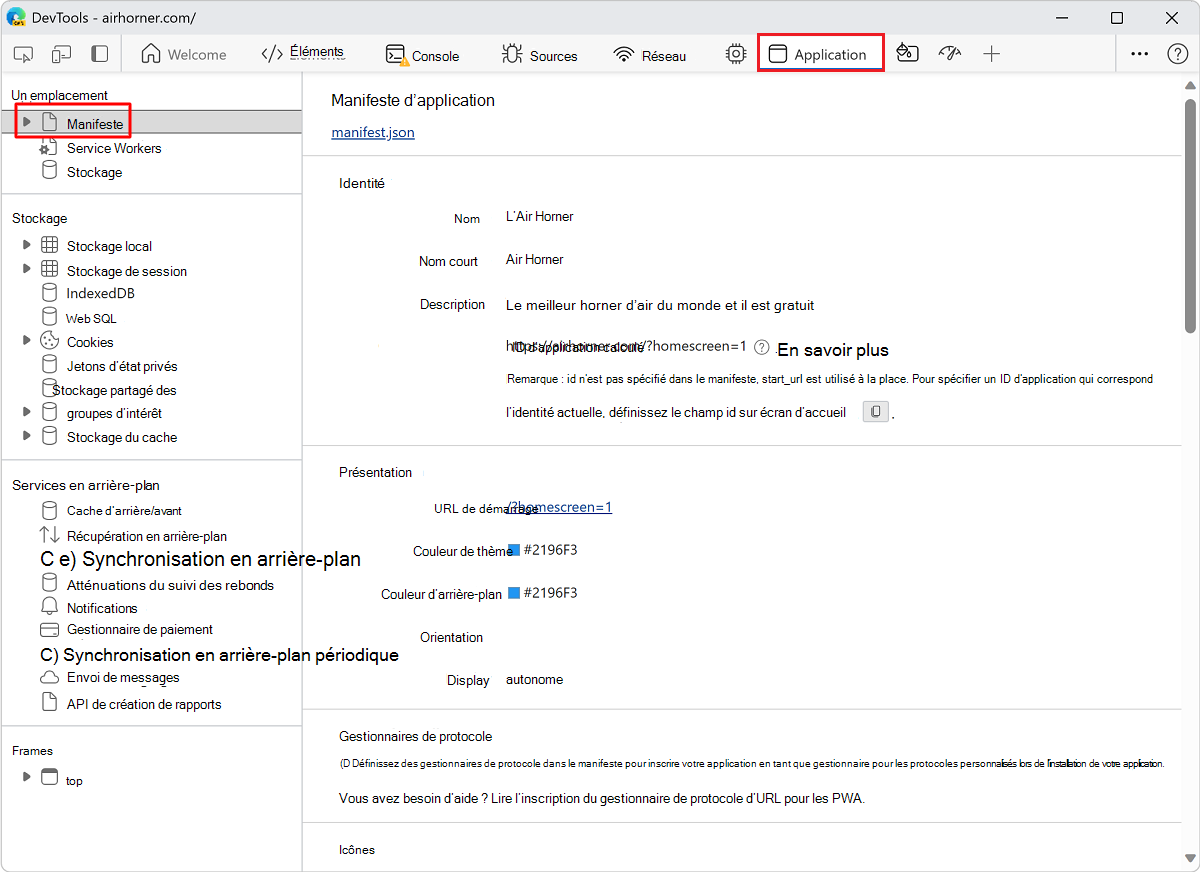The width and height of the screenshot is (1200, 872).
Task: Click the Stockage de session grid icon
Action: tap(49, 269)
